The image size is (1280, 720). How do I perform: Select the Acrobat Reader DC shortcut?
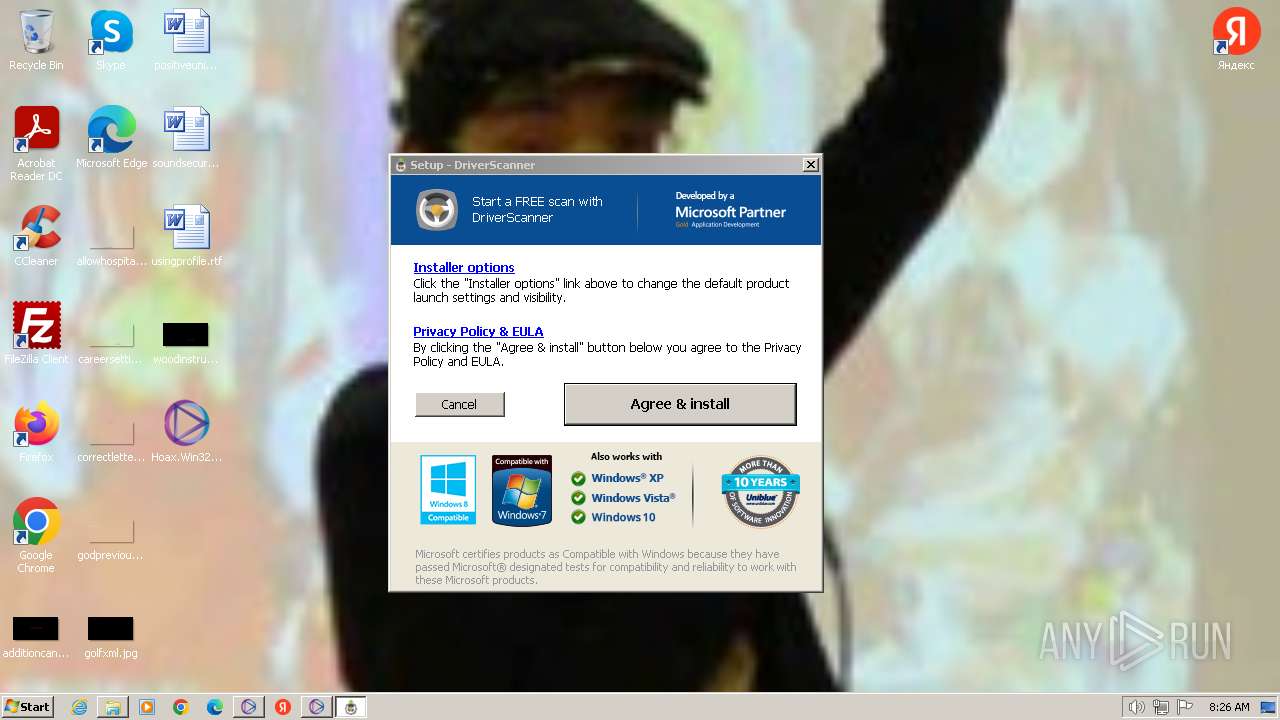pyautogui.click(x=37, y=145)
